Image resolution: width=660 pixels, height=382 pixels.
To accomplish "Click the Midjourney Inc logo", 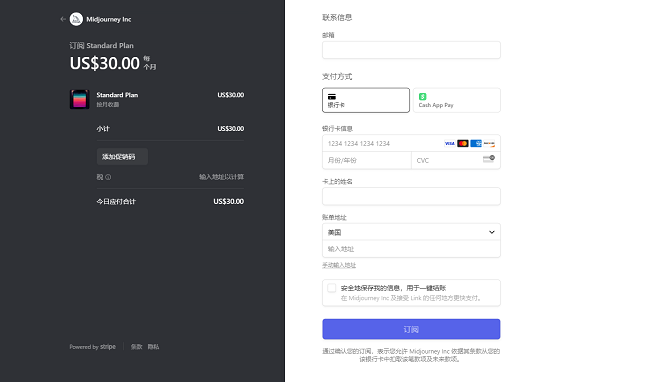I will pyautogui.click(x=76, y=19).
